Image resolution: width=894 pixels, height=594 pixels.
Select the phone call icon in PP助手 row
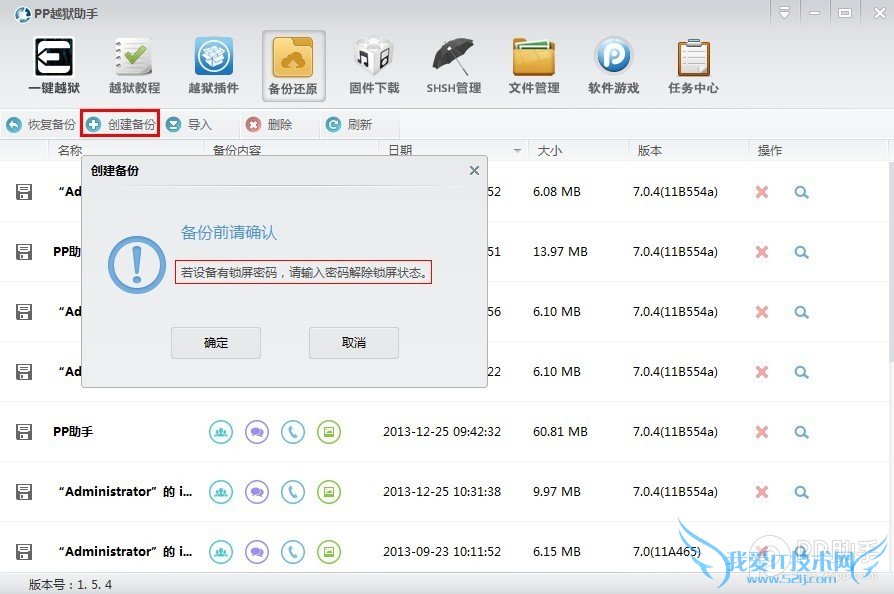click(x=292, y=432)
